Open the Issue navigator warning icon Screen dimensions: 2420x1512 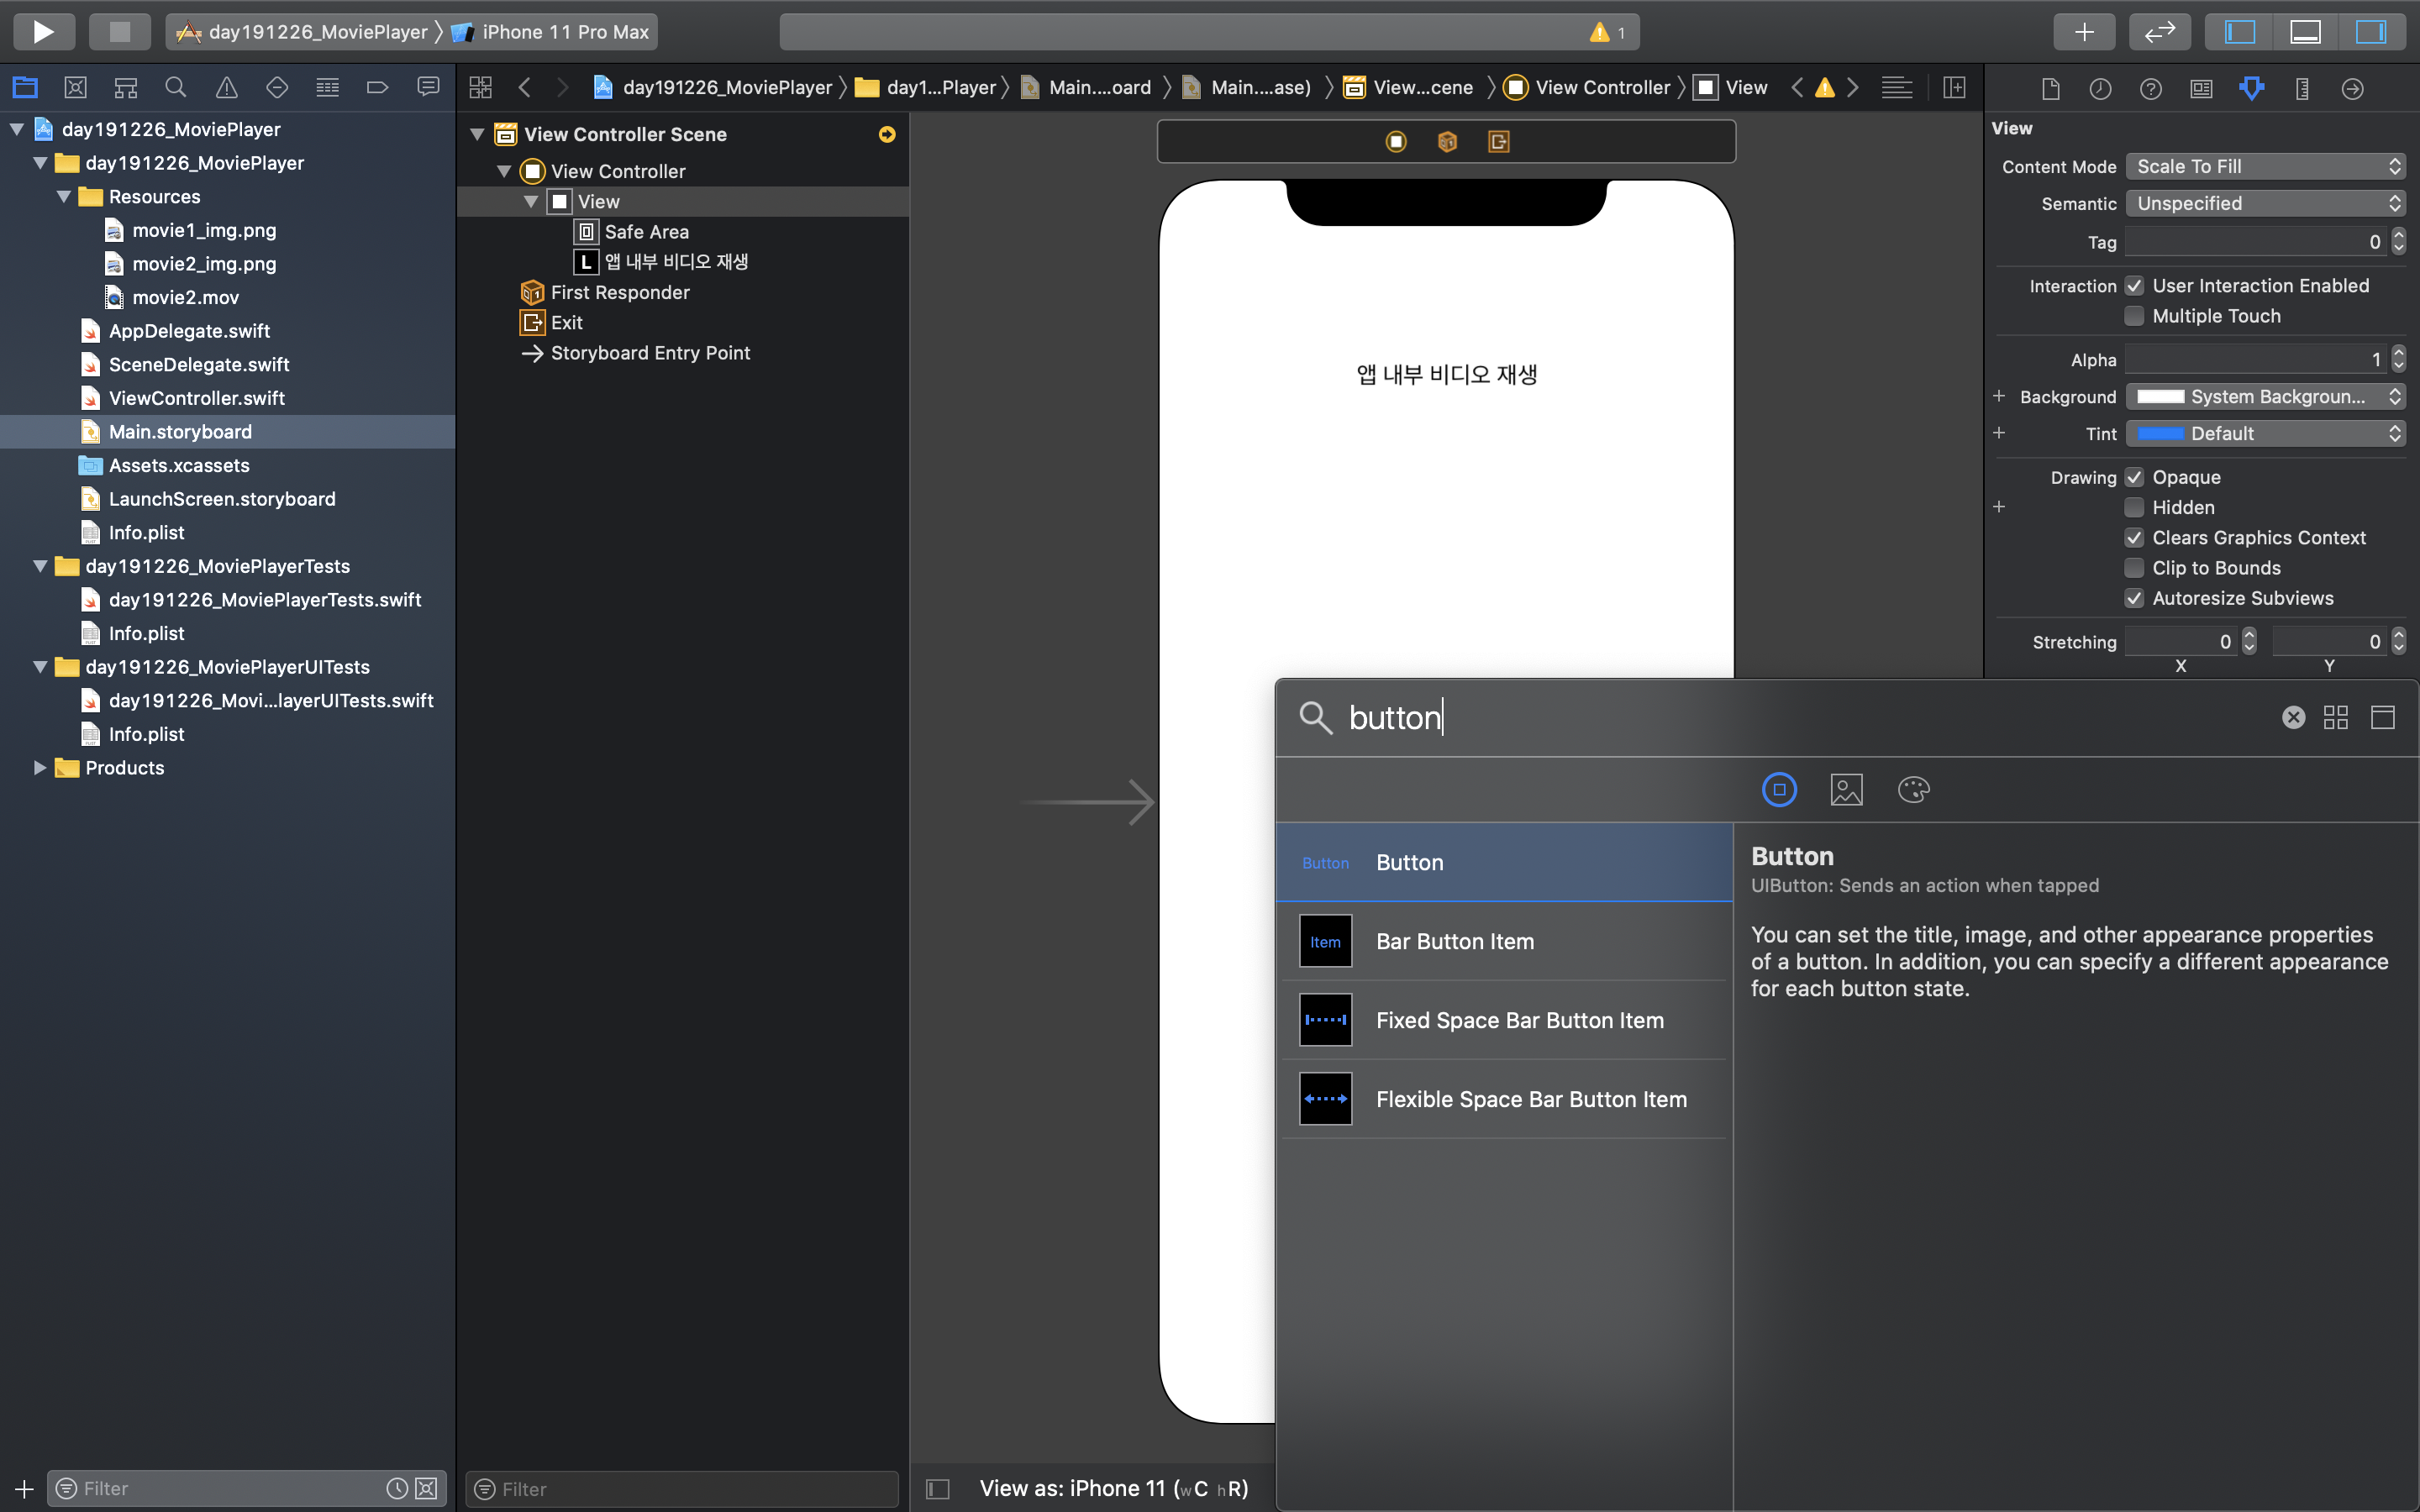[226, 88]
